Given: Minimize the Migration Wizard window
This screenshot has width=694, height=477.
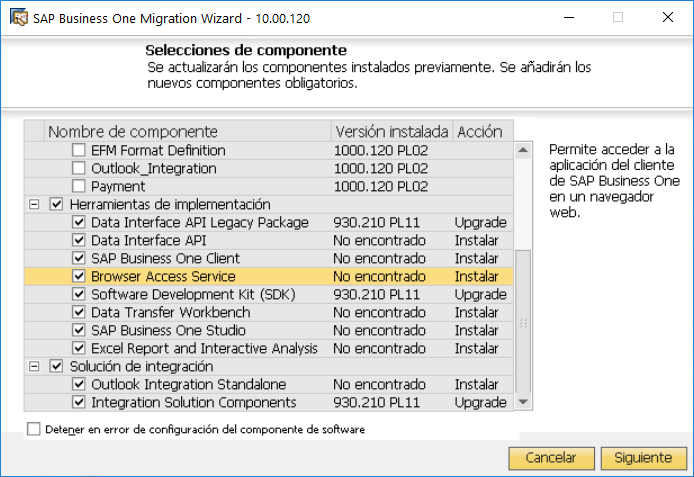Looking at the screenshot, I should (x=569, y=18).
